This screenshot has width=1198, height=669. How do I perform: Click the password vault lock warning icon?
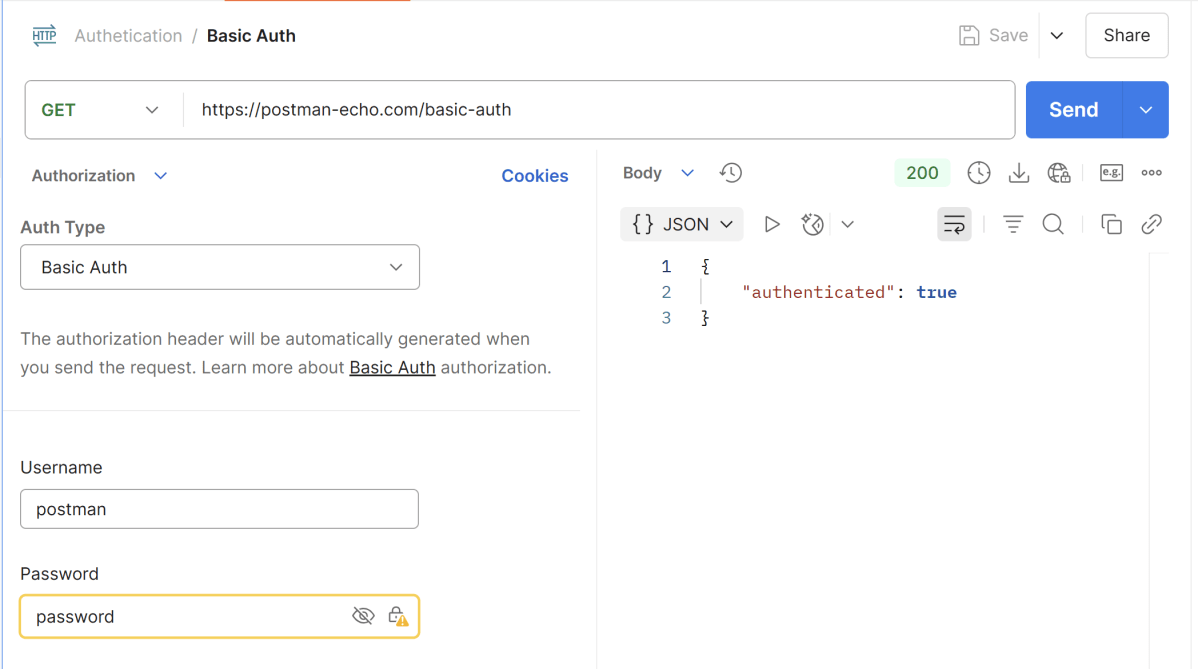pos(398,616)
